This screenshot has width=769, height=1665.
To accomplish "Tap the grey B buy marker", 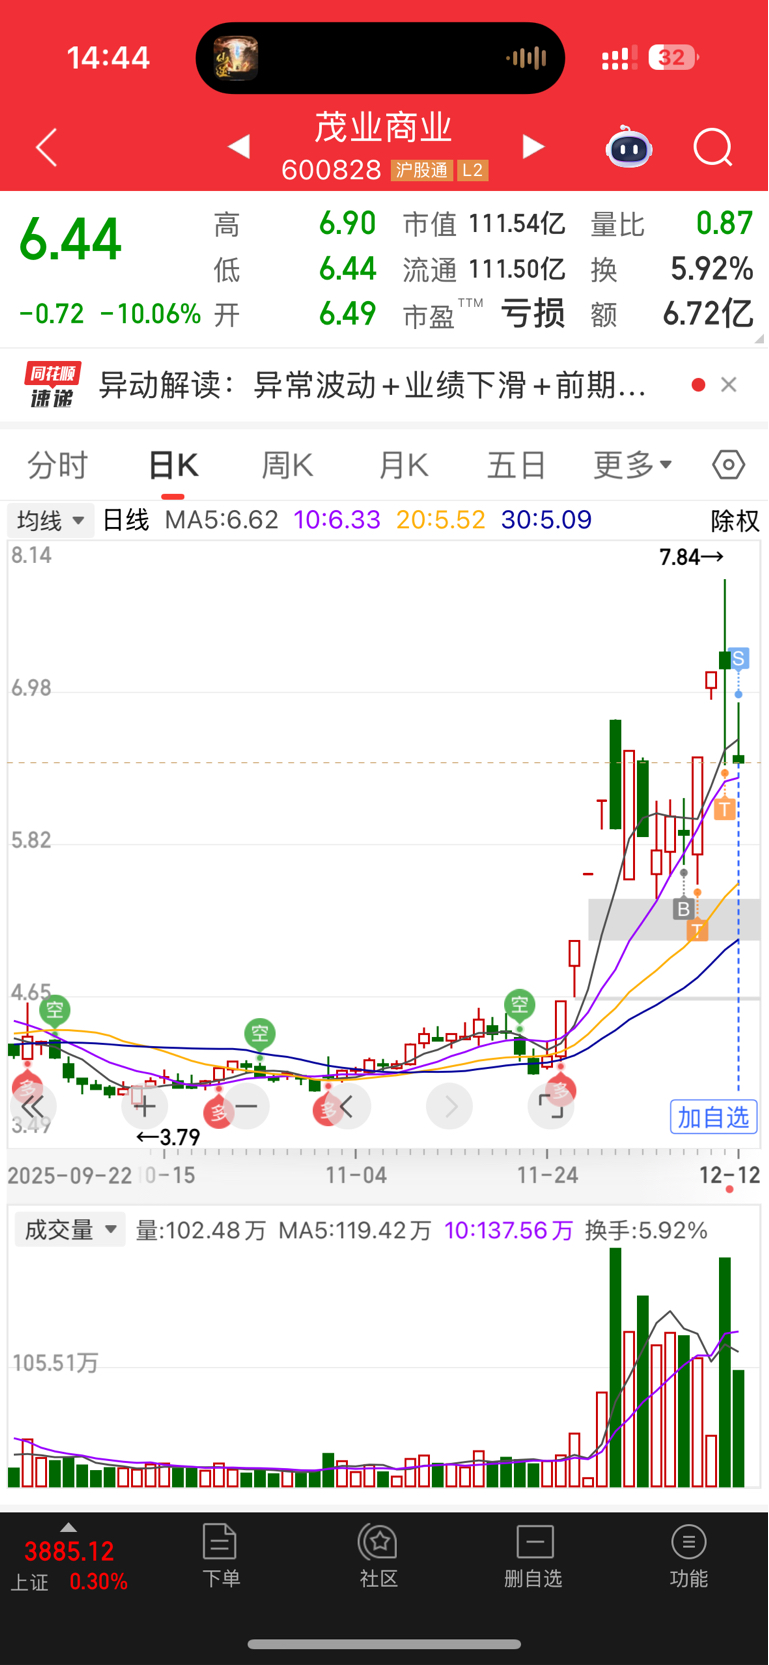I will click(x=684, y=909).
